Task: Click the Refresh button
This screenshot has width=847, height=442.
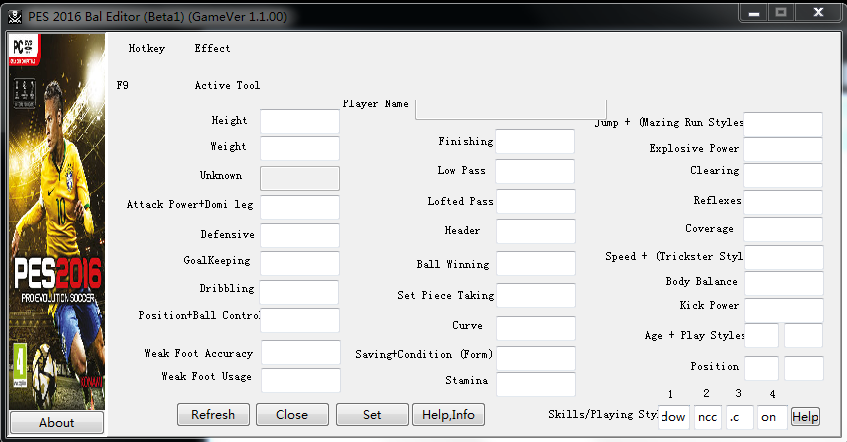Action: coord(213,414)
